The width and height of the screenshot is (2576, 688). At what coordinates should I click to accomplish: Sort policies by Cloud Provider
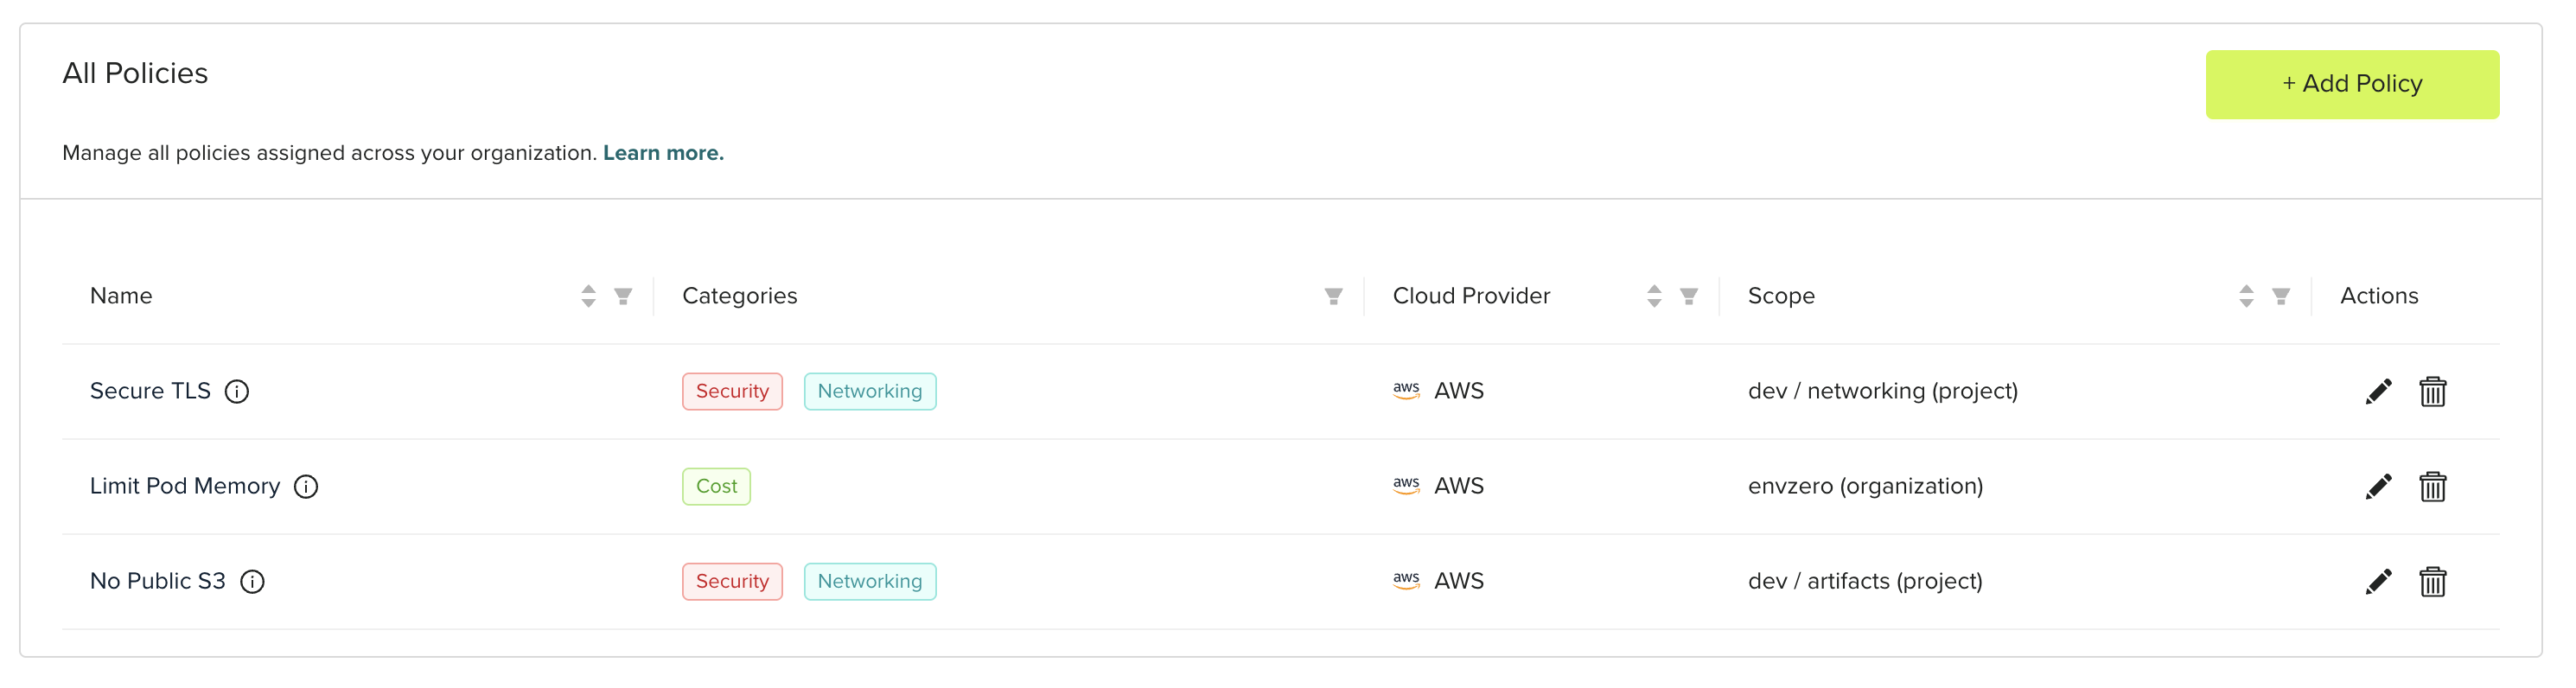[1654, 296]
